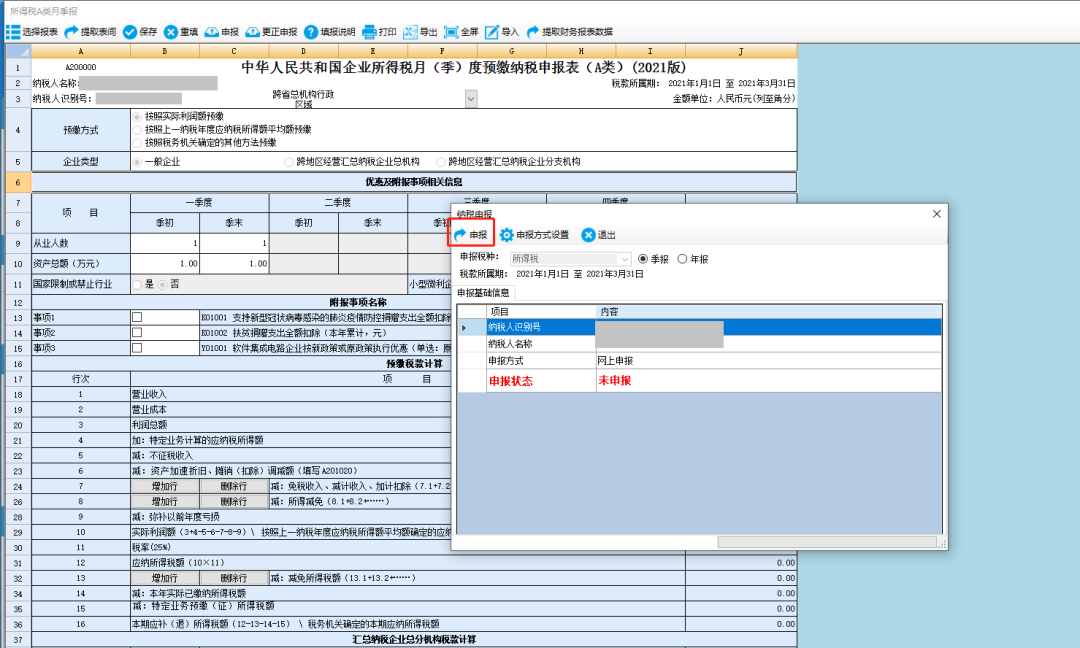Click the 应纳所得税额（10×11） row label

[x=178, y=563]
